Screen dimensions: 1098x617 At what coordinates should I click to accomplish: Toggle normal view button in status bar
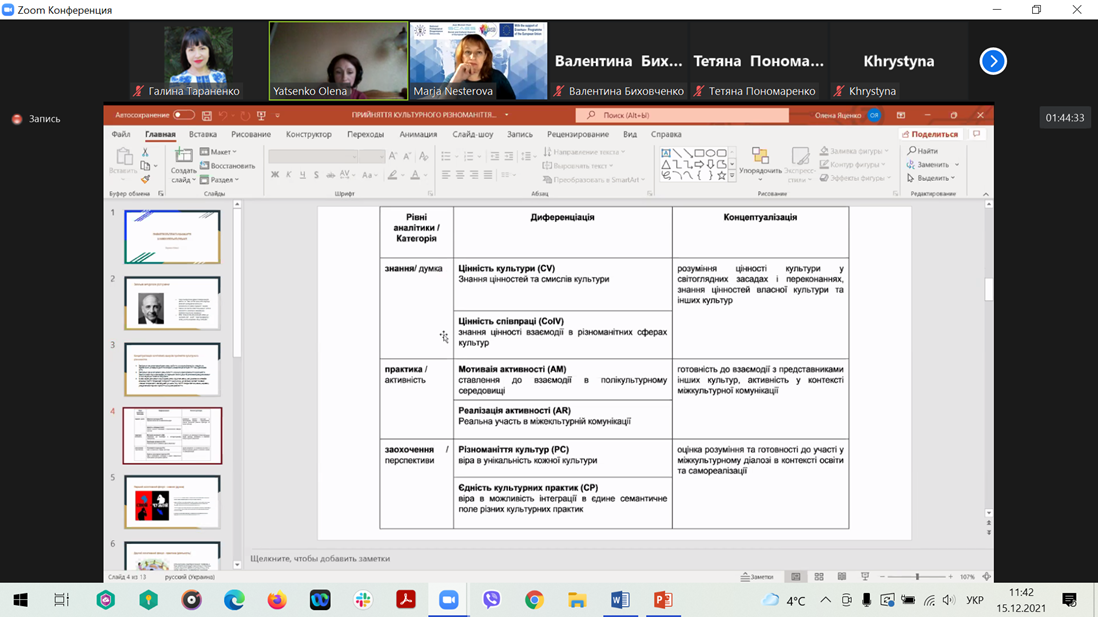pos(796,577)
